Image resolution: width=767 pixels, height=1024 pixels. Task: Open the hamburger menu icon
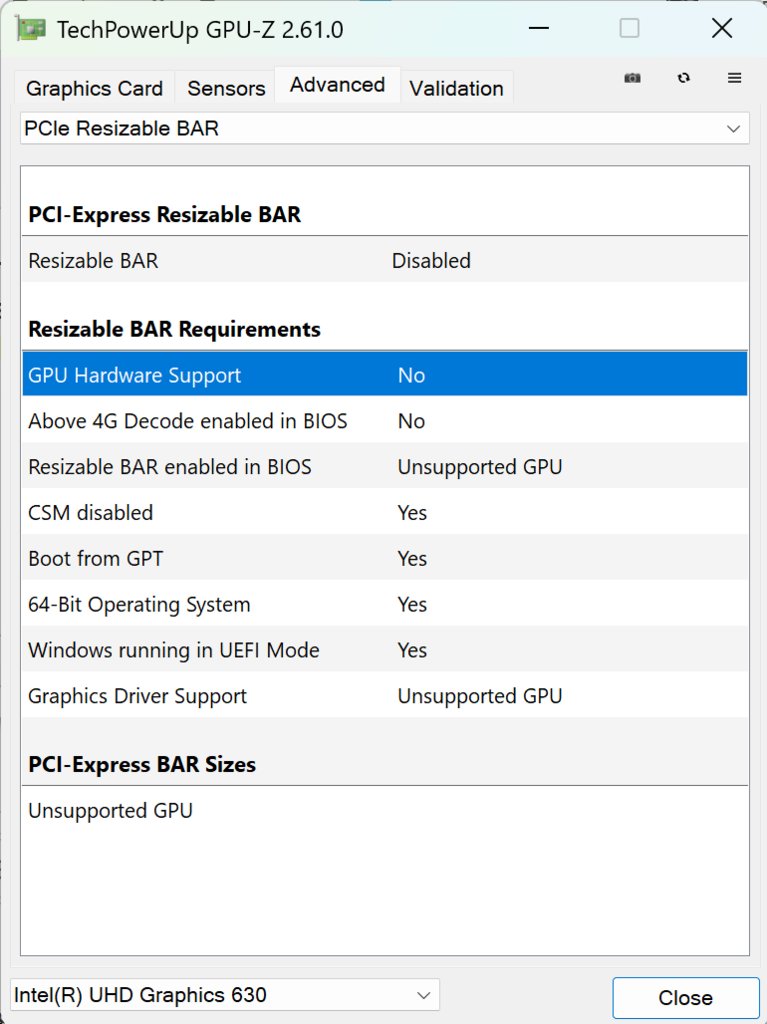[734, 78]
